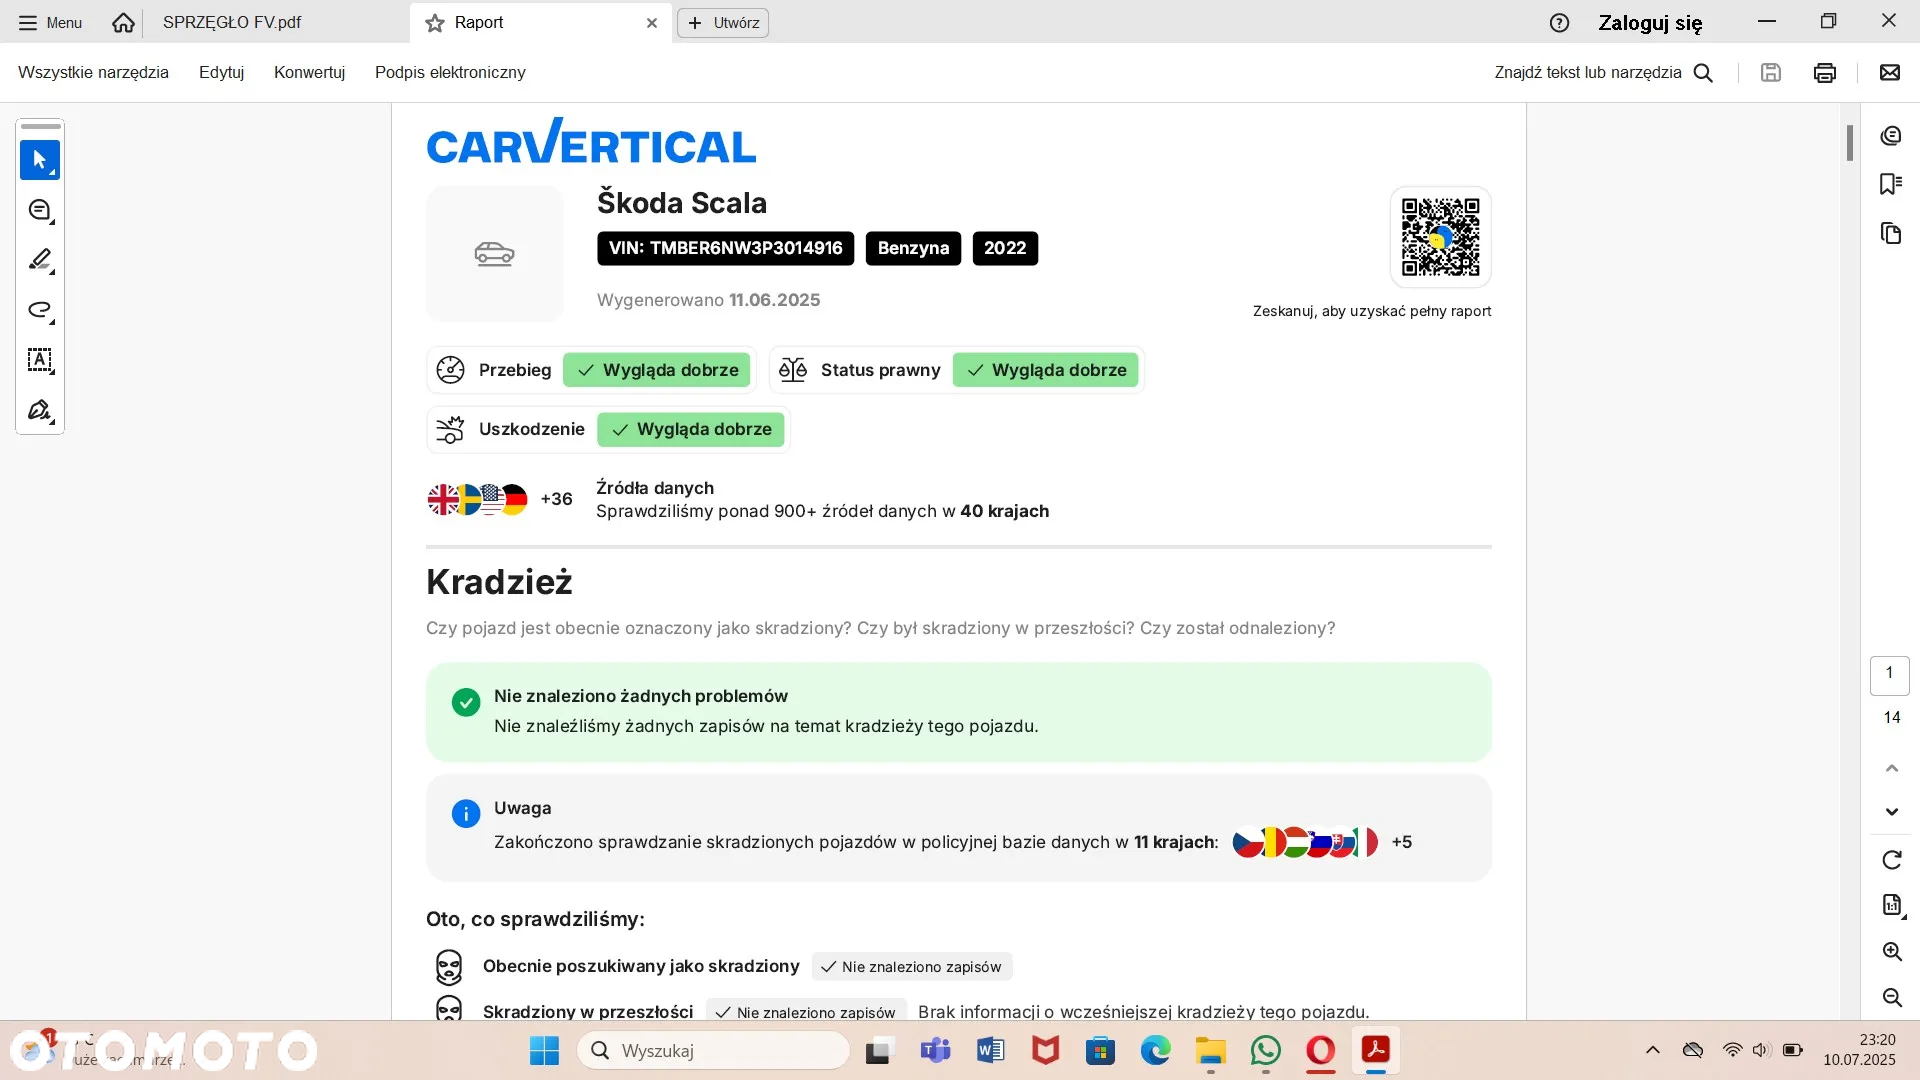This screenshot has height=1080, width=1920.
Task: Star the Raport document
Action: pos(435,23)
